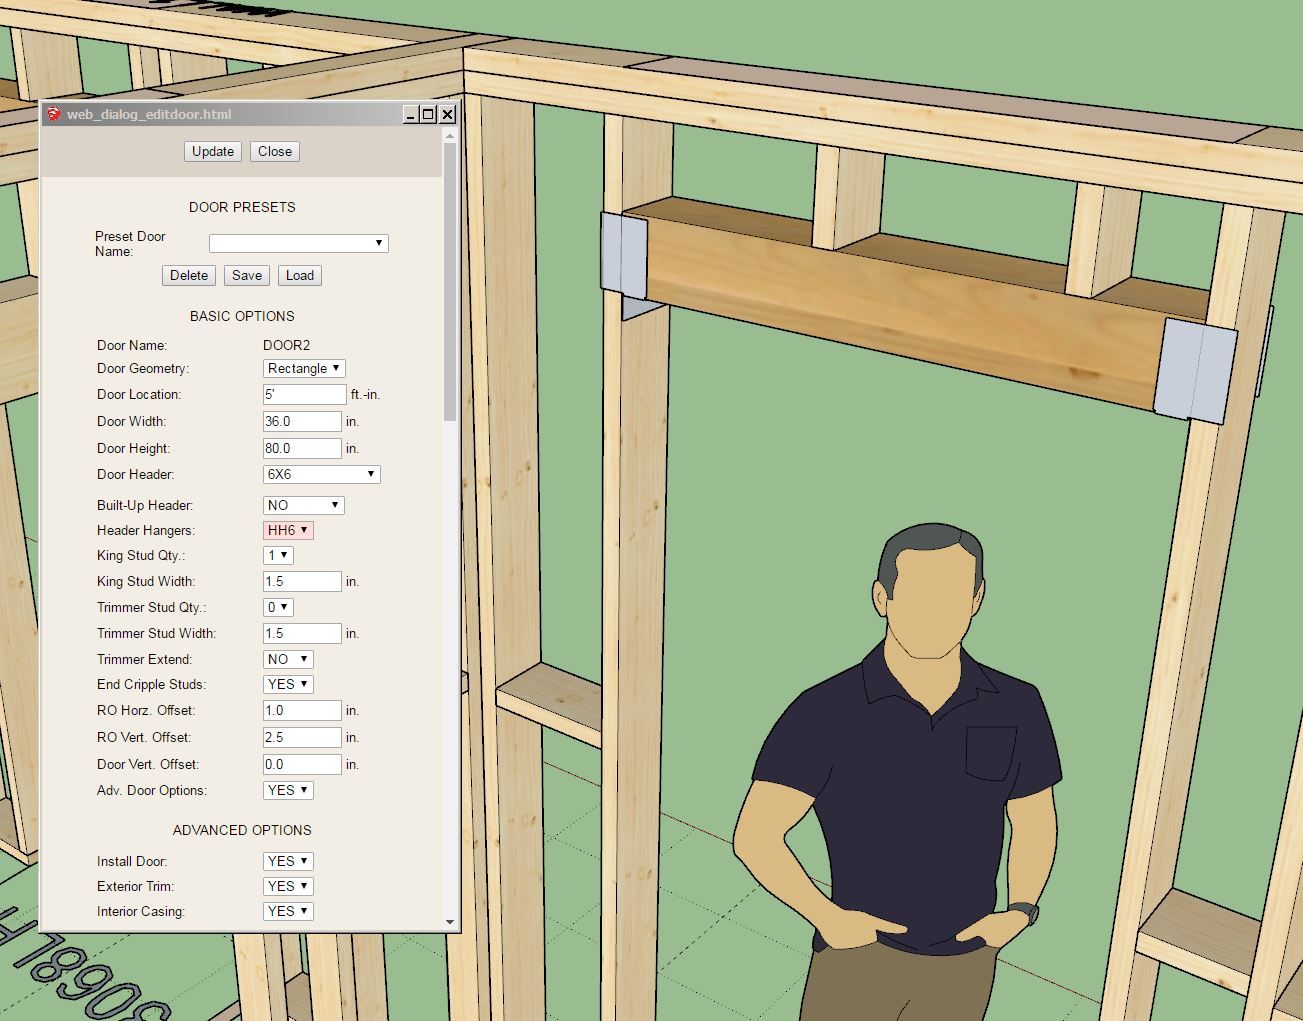Click the Door Location input field
This screenshot has height=1021, width=1303.
304,395
